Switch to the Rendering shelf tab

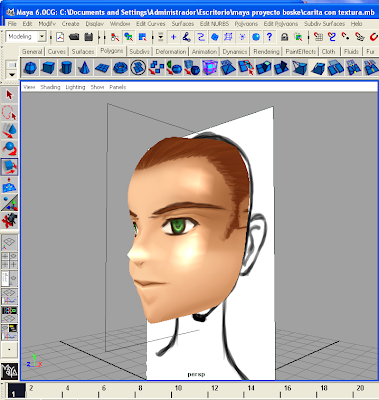click(266, 52)
